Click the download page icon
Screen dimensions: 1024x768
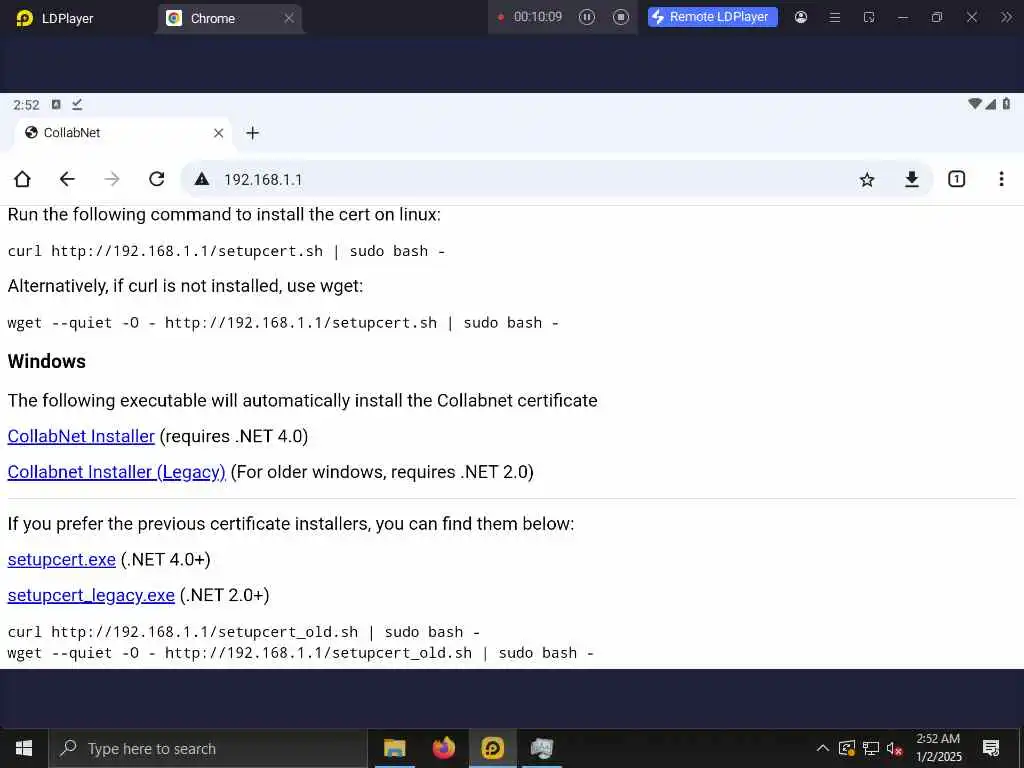point(912,179)
